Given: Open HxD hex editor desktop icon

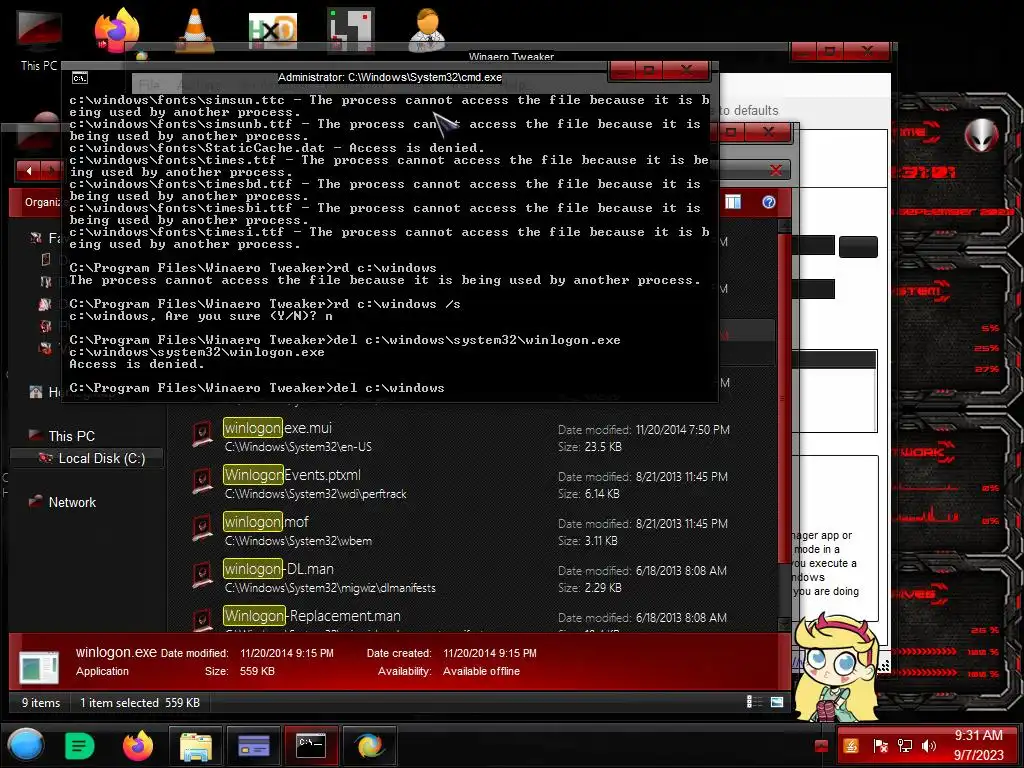Looking at the screenshot, I should click(x=273, y=30).
